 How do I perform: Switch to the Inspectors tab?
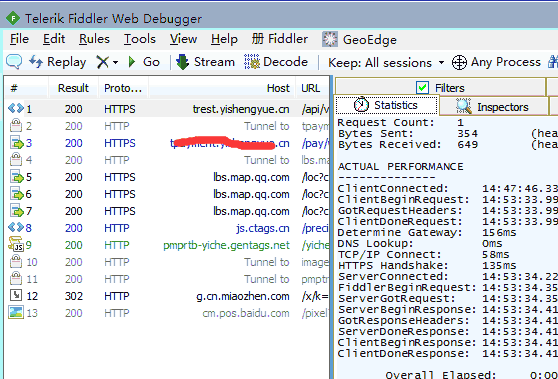(493, 107)
